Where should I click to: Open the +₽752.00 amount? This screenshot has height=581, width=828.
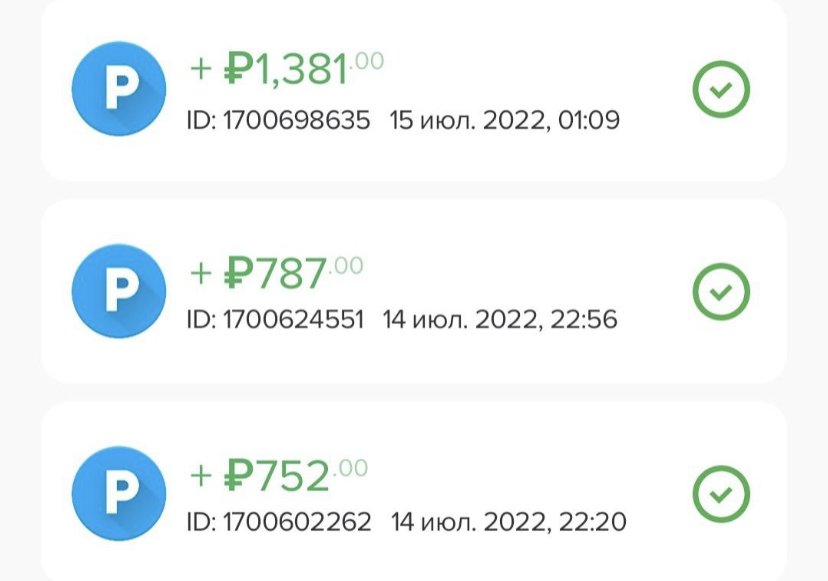click(x=278, y=475)
